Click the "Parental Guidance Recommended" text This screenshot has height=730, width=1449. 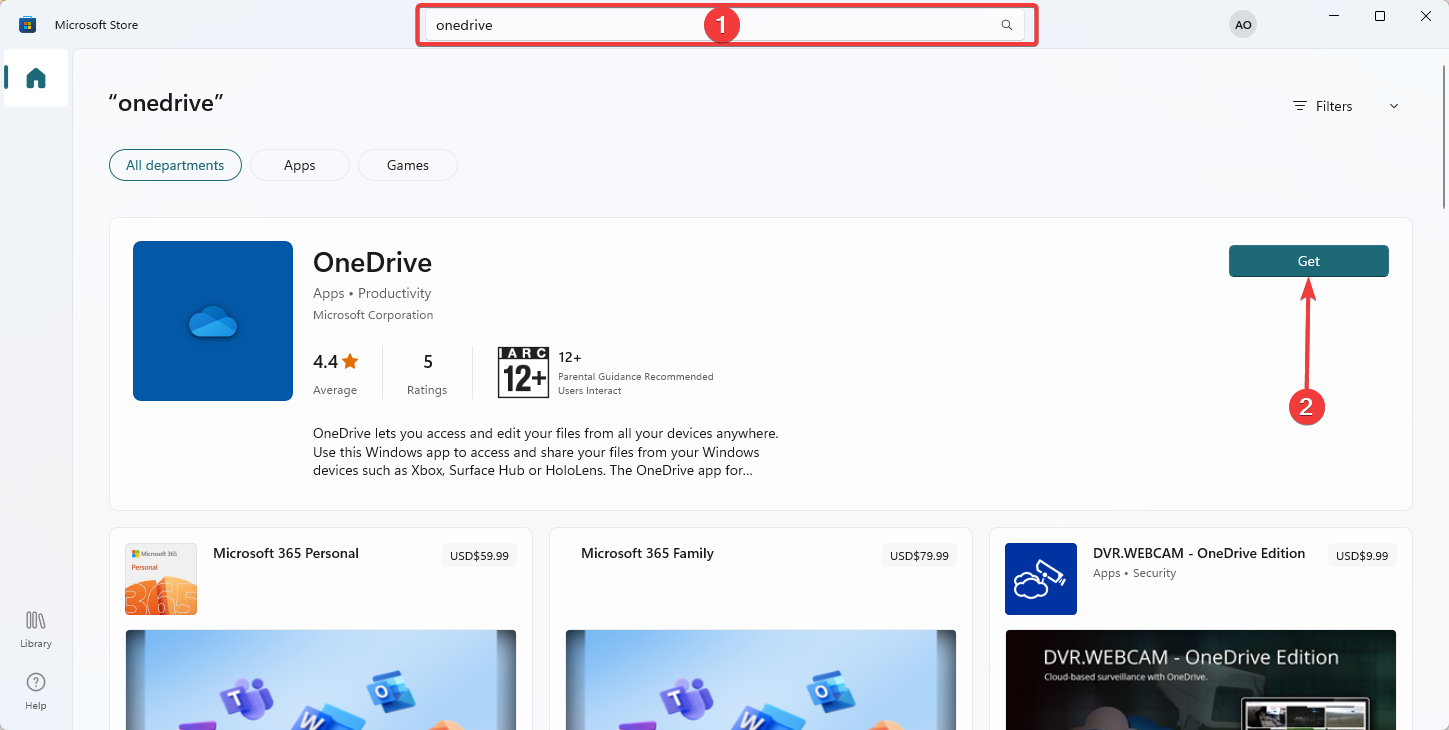pyautogui.click(x=636, y=377)
